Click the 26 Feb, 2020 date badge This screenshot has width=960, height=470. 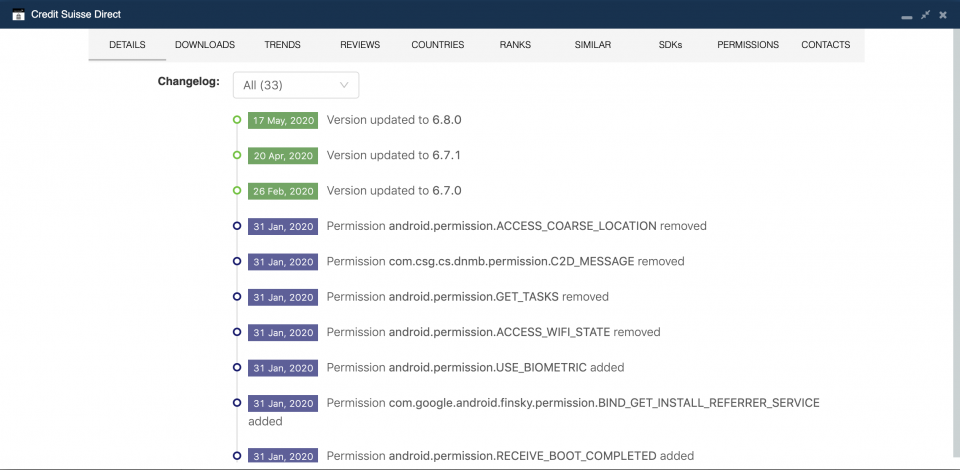[283, 191]
